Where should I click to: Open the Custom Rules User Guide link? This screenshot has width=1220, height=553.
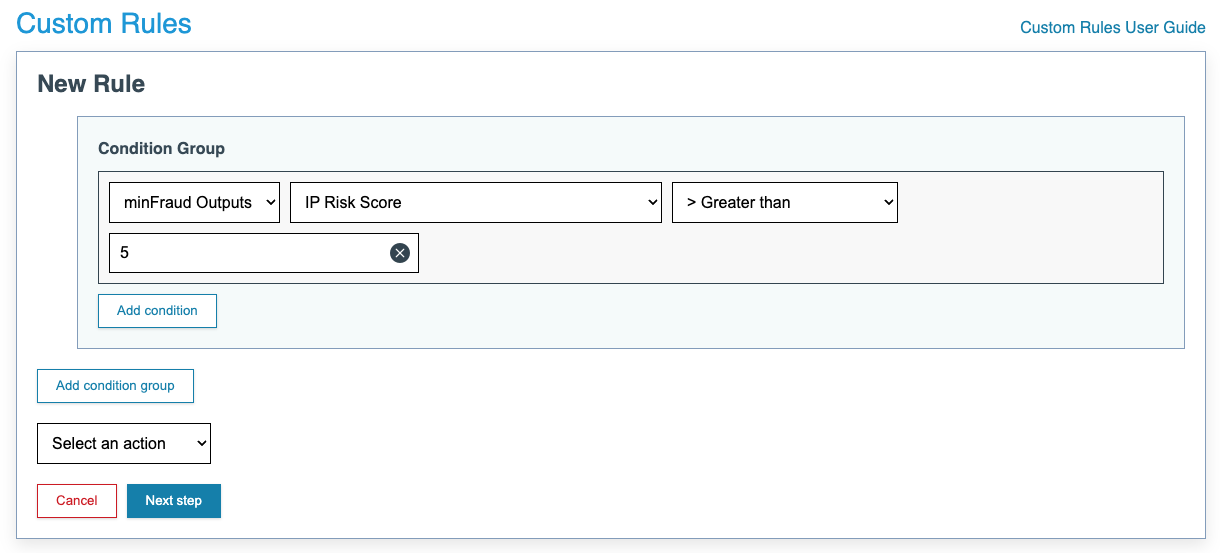pos(1112,27)
